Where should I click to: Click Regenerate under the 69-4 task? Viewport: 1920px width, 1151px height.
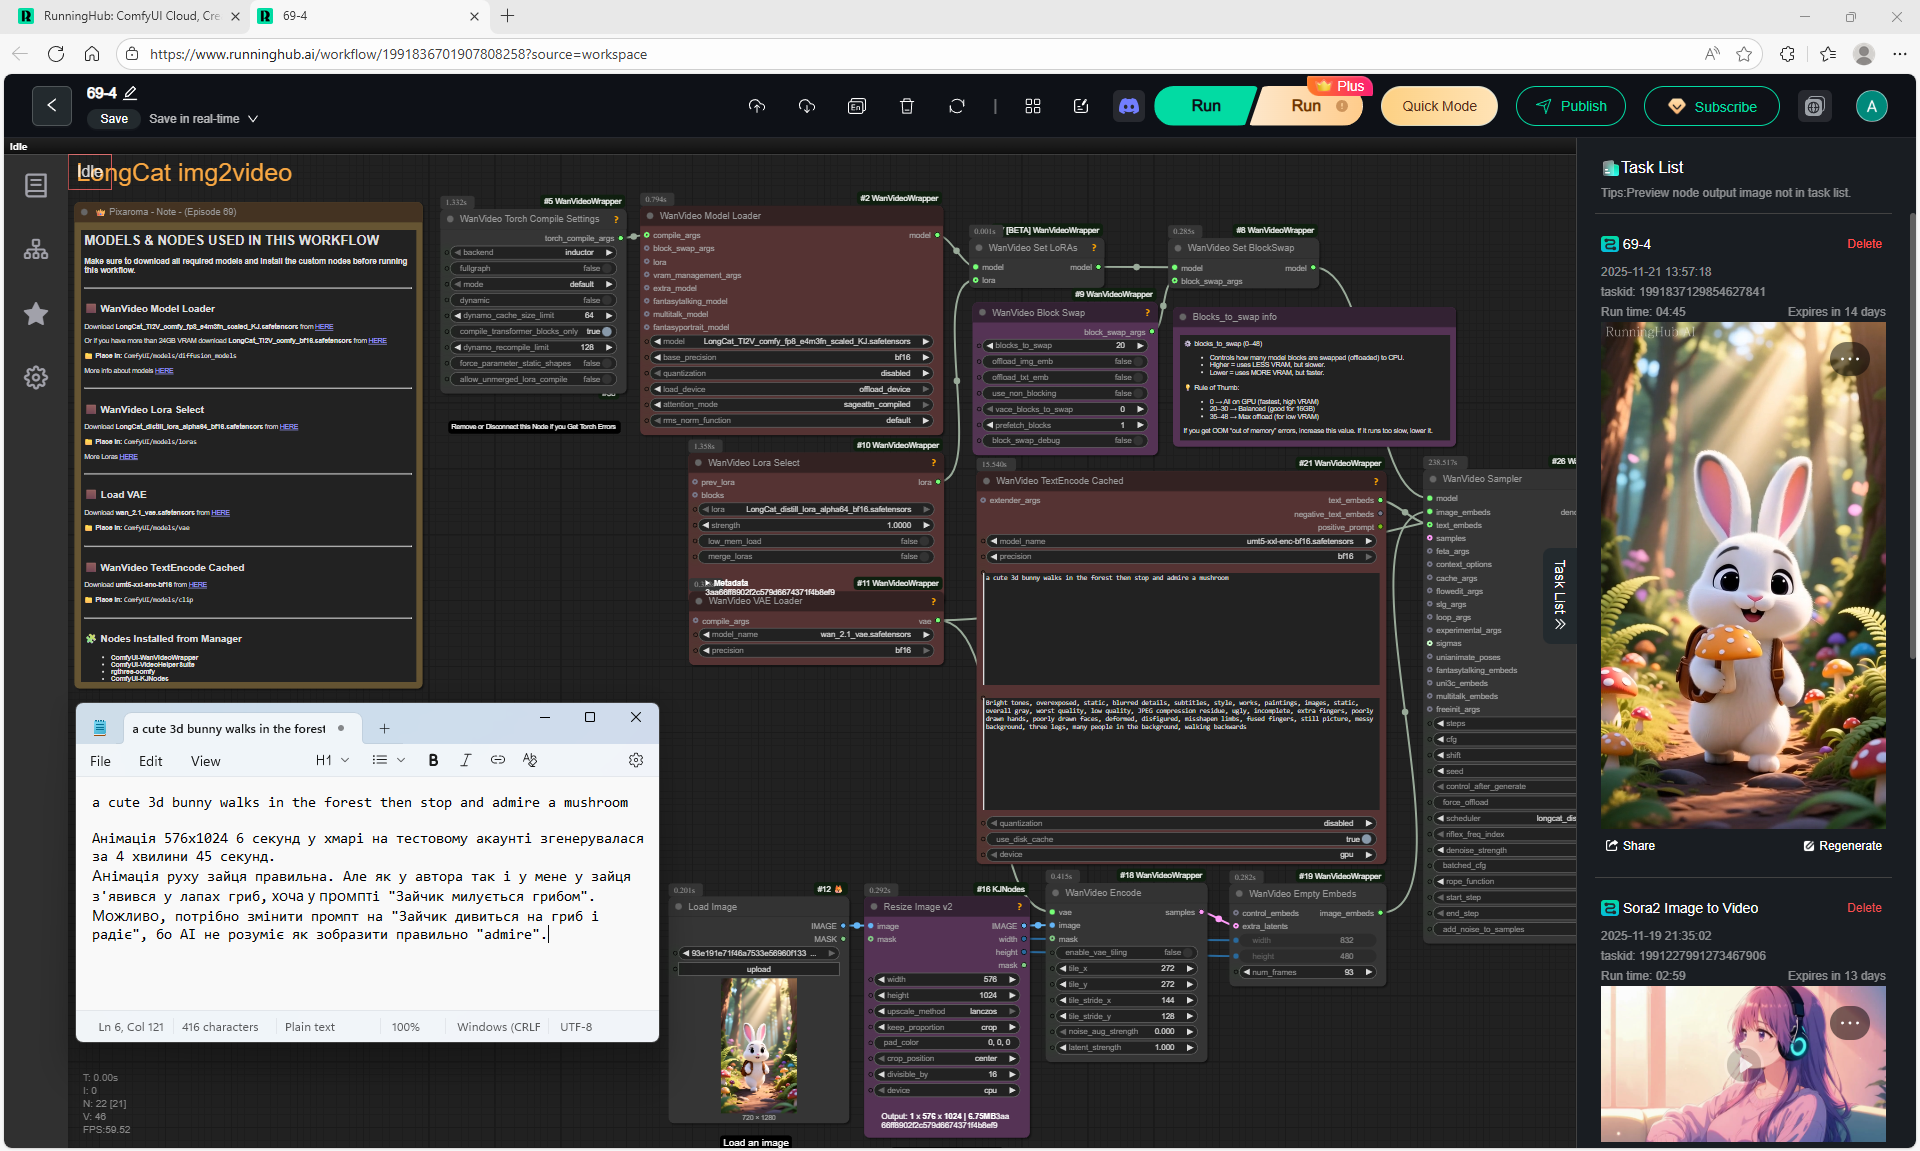point(1842,846)
